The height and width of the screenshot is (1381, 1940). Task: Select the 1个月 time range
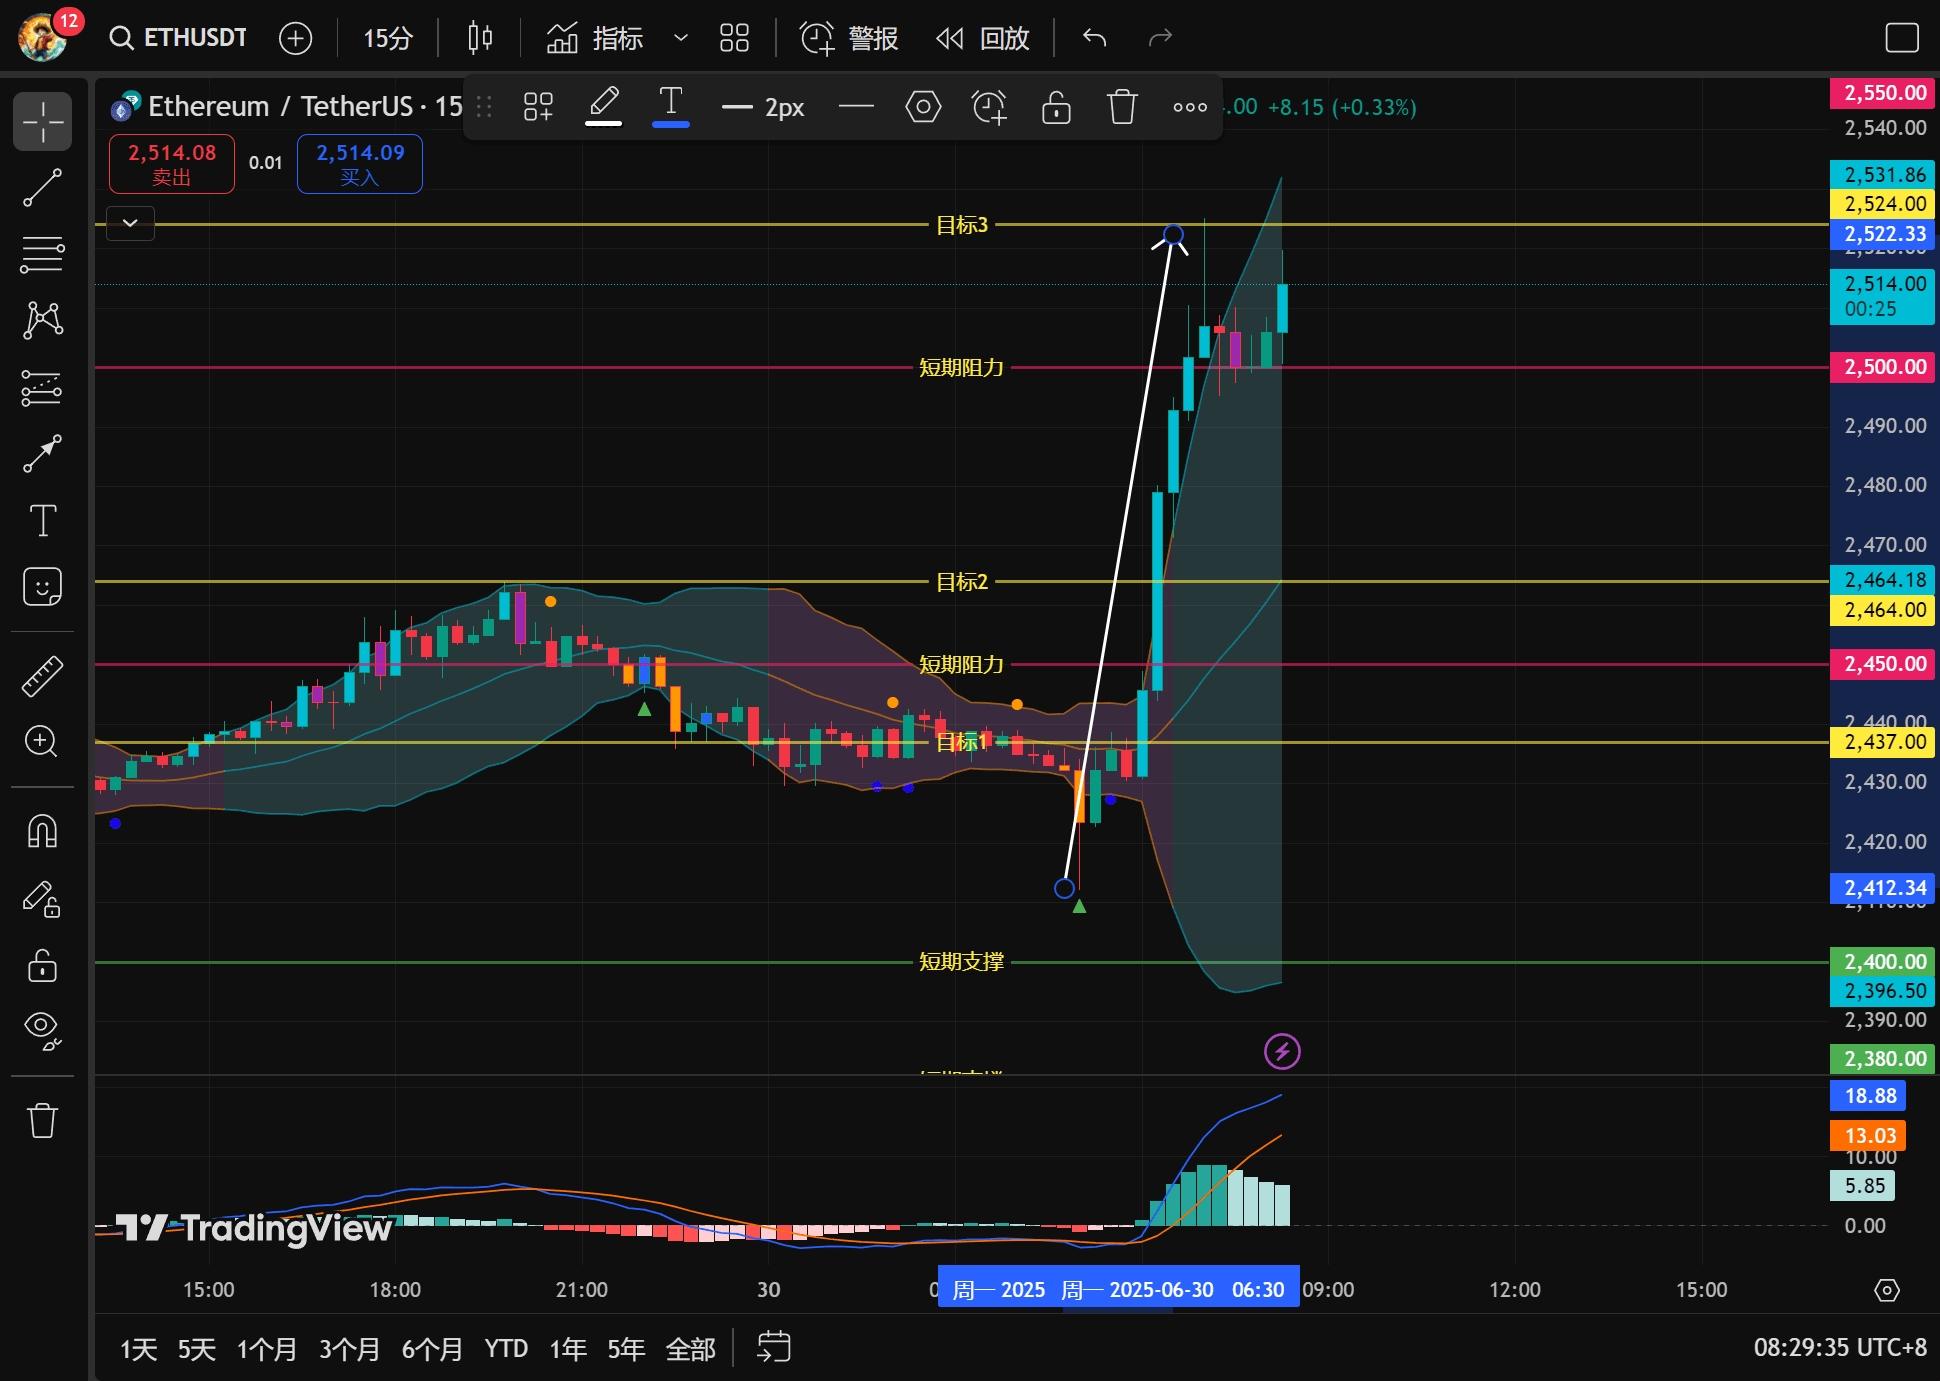[x=267, y=1349]
